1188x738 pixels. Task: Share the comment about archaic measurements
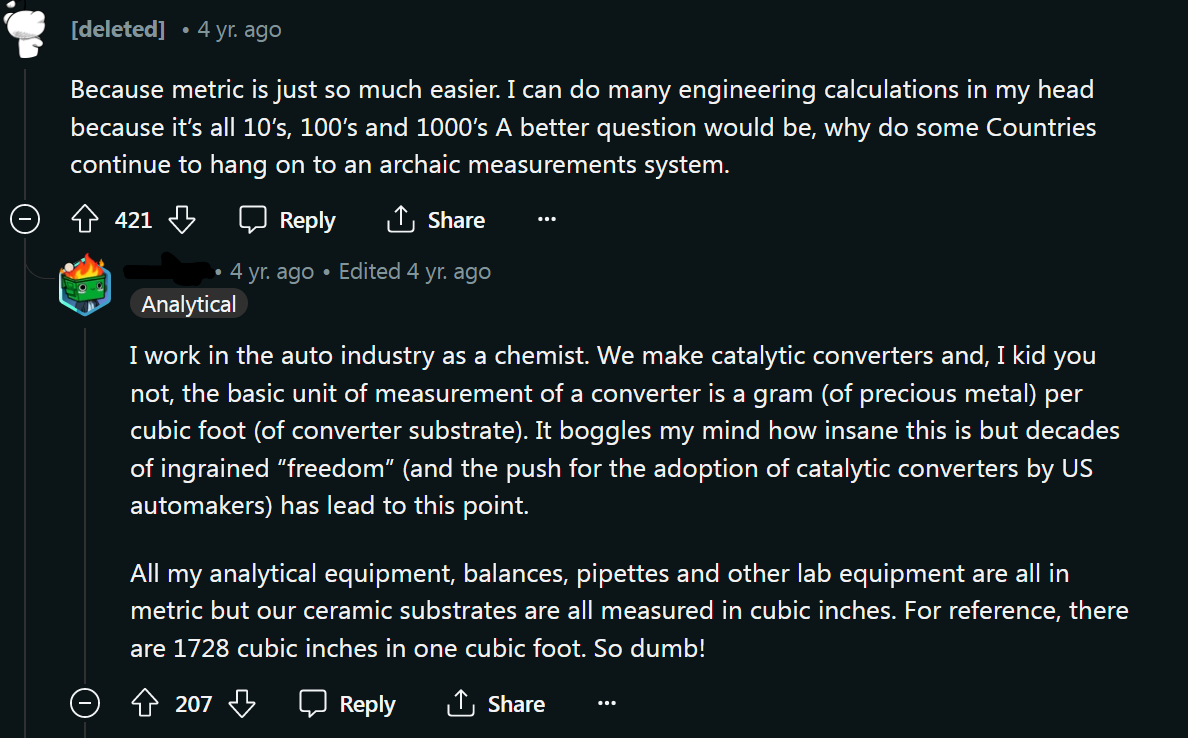pyautogui.click(x=436, y=220)
